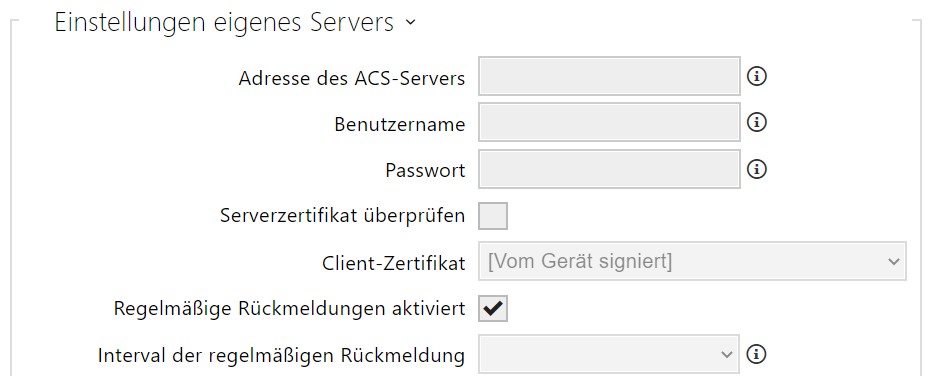
Task: View the Passwort field info tooltip icon
Action: pyautogui.click(x=757, y=169)
